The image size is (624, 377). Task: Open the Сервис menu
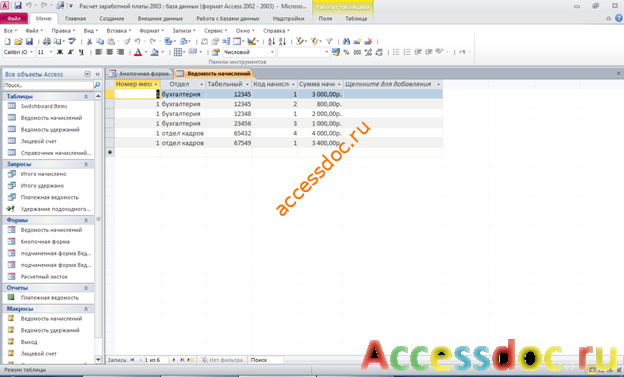point(215,31)
